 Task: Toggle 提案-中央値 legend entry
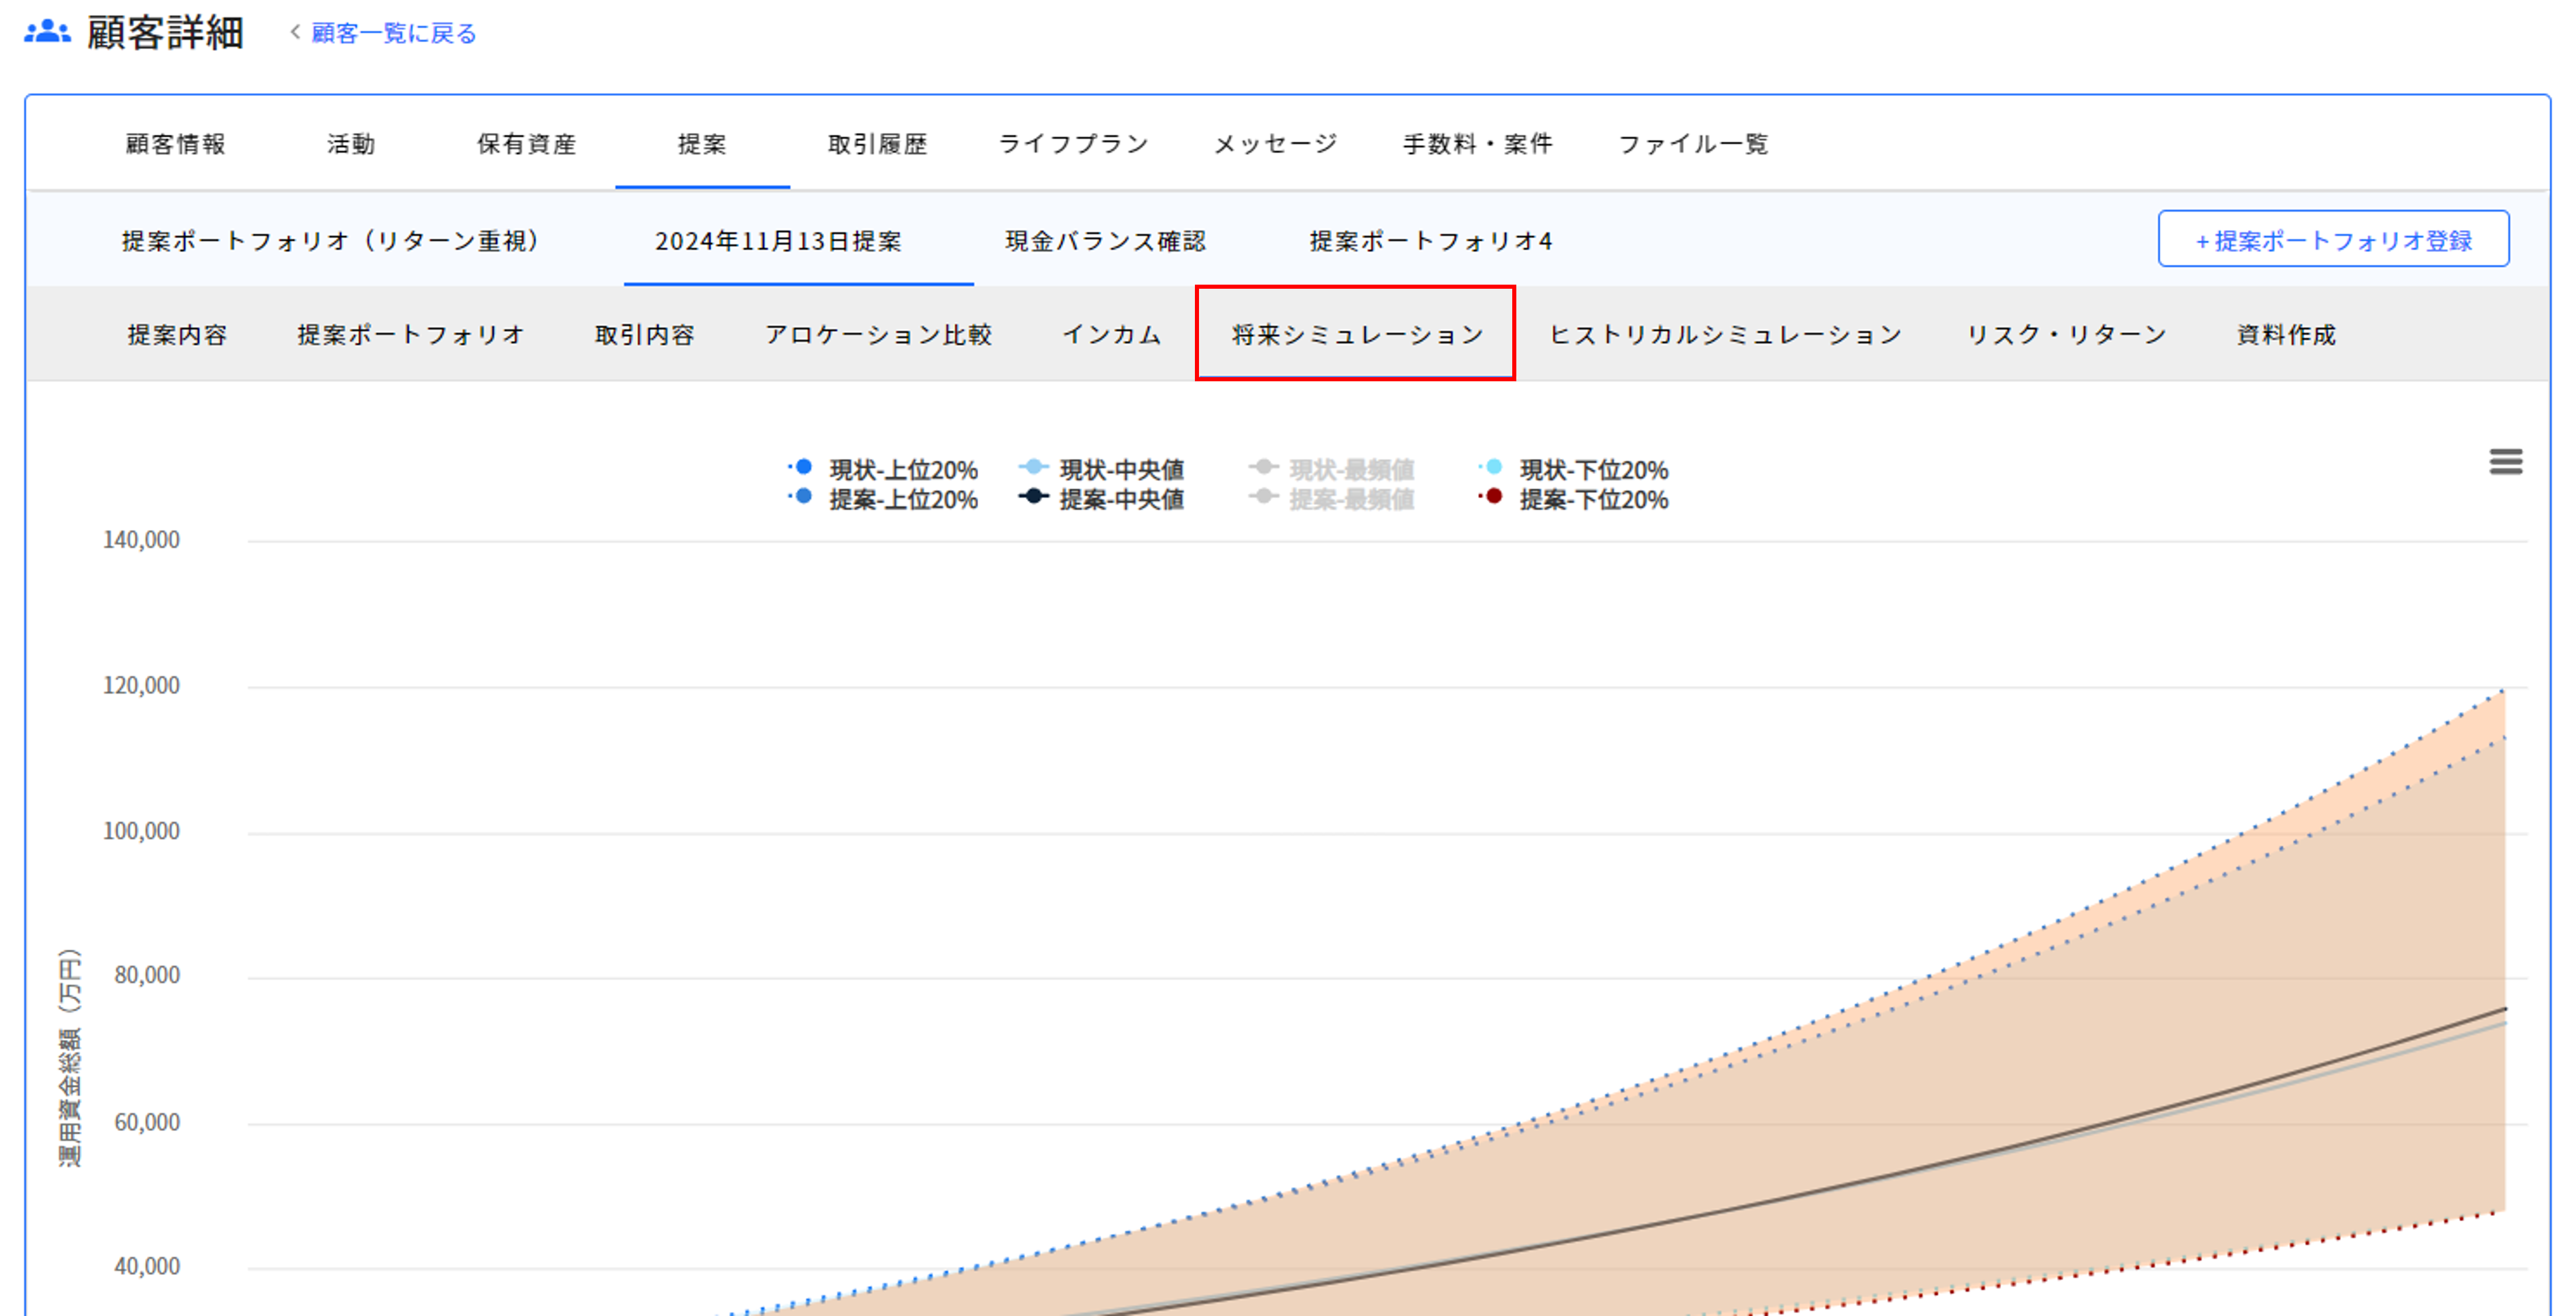coord(1120,499)
